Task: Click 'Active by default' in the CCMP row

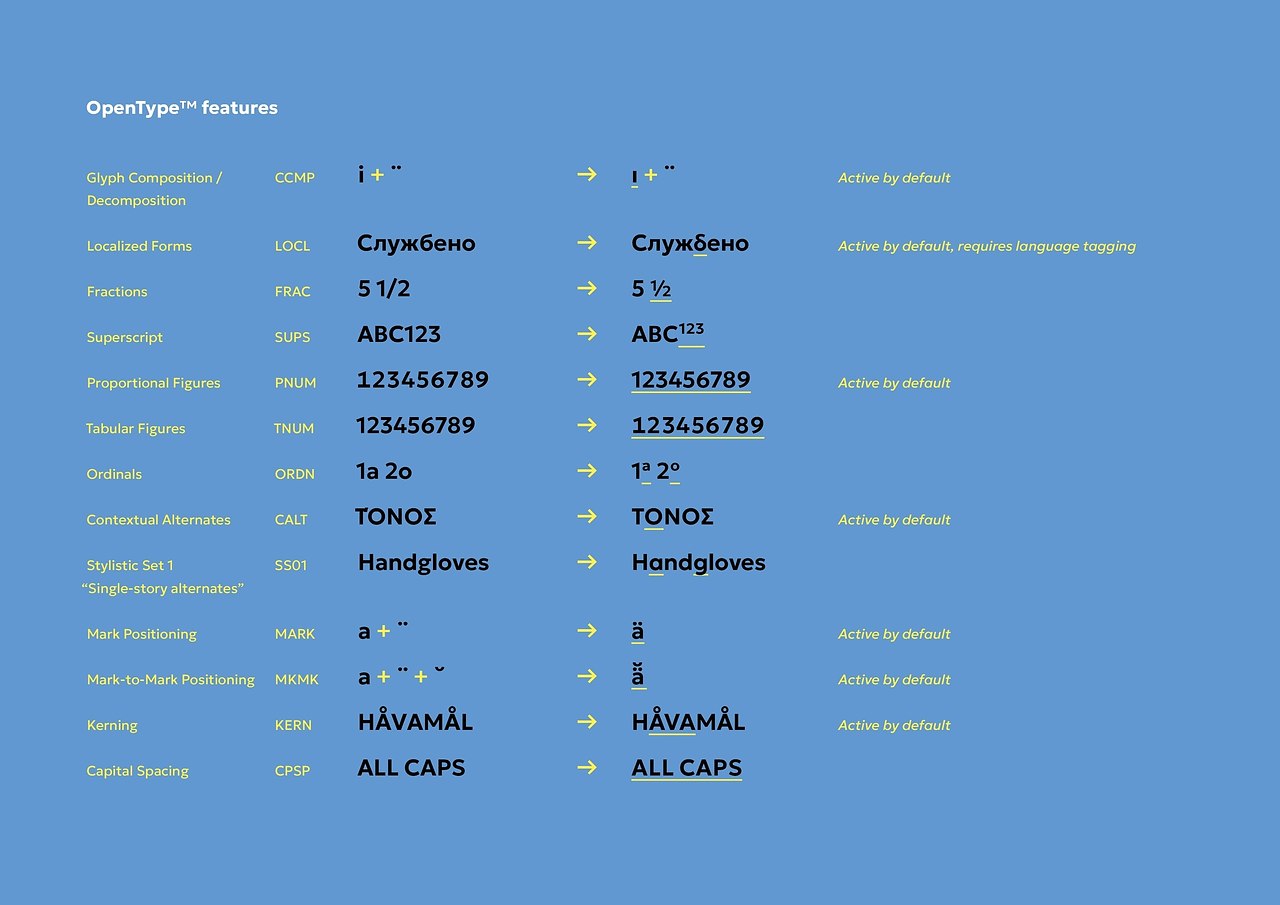Action: (x=895, y=178)
